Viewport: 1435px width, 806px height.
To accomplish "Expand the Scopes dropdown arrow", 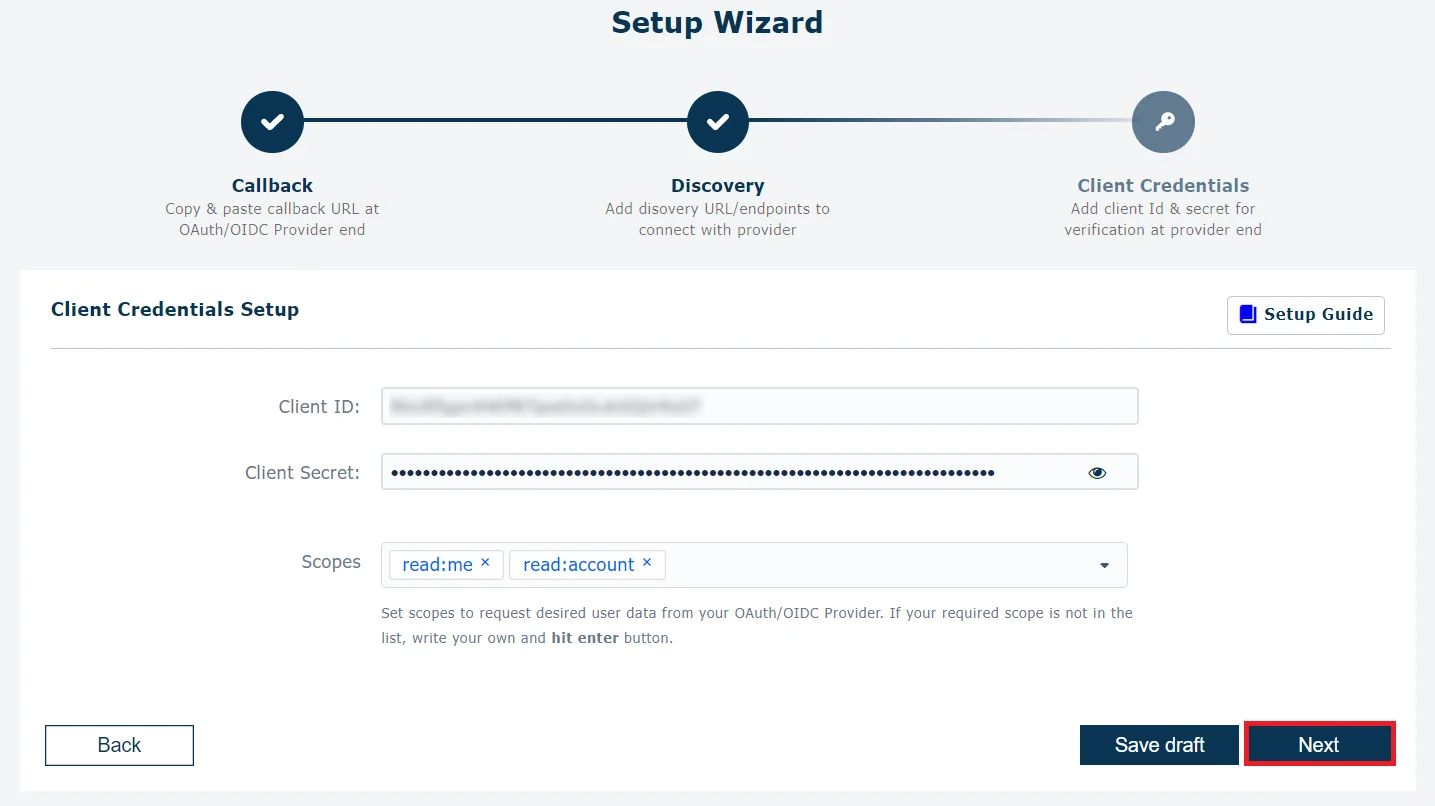I will [x=1104, y=565].
